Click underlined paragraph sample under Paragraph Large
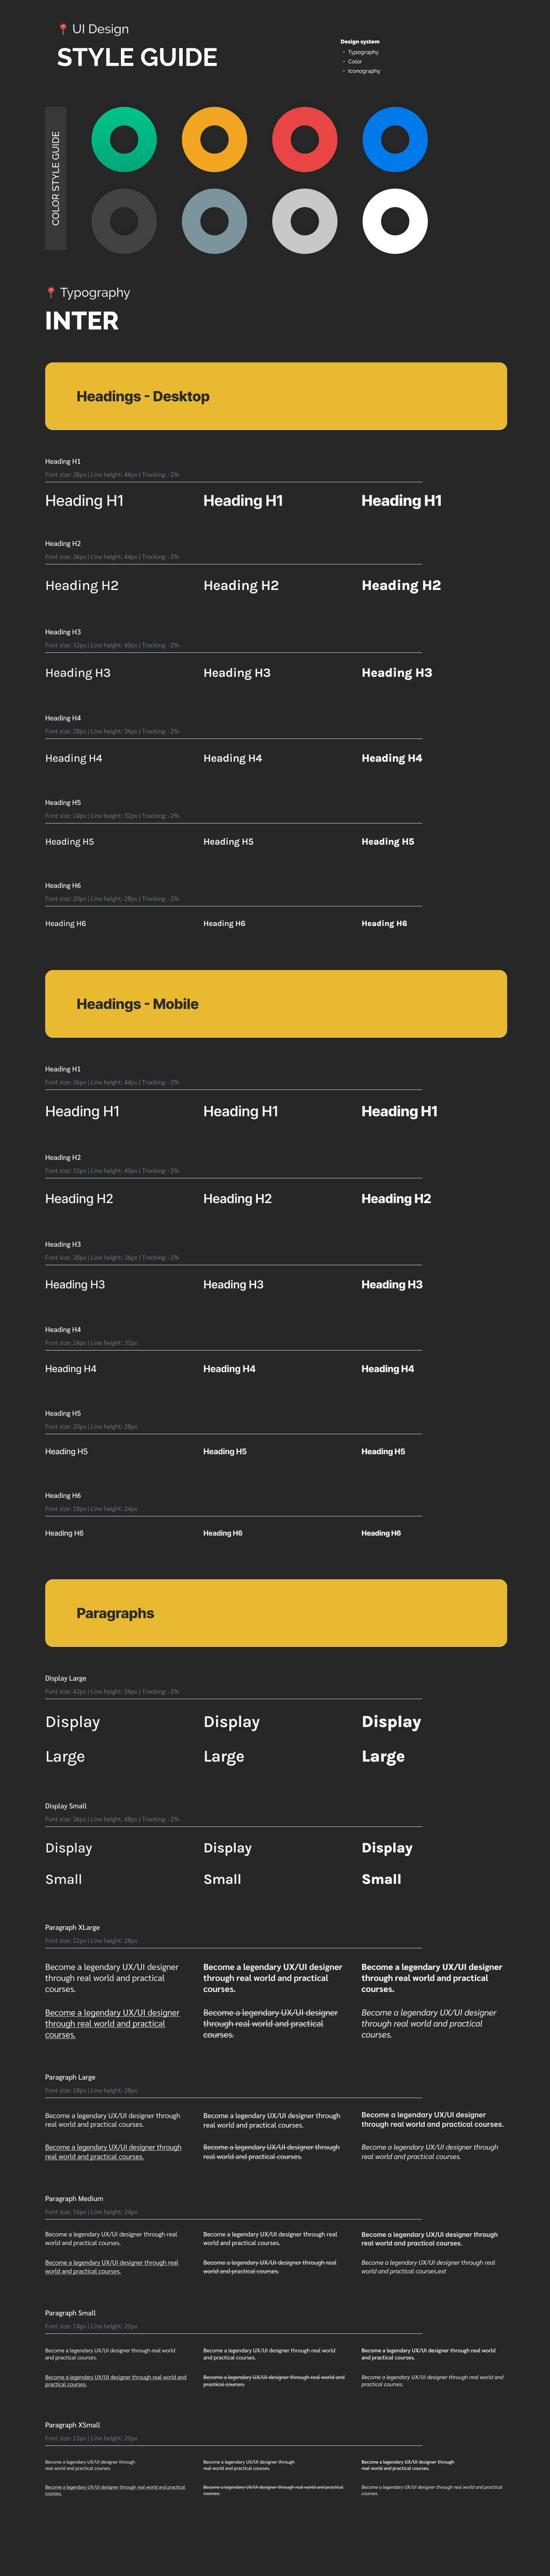Image resolution: width=550 pixels, height=2576 pixels. click(113, 2151)
